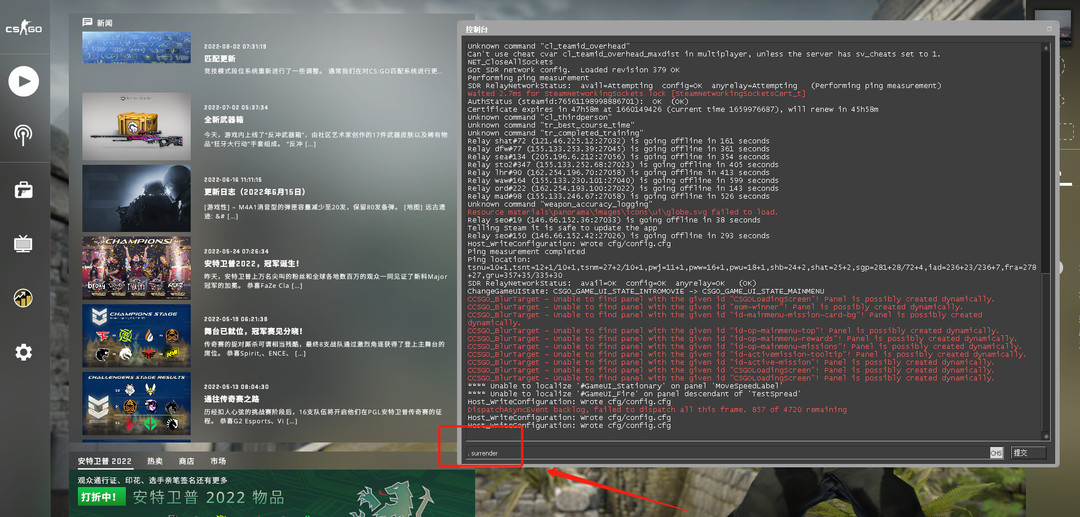Open the 全新武器箱 news headline
This screenshot has height=517, width=1080.
(224, 120)
